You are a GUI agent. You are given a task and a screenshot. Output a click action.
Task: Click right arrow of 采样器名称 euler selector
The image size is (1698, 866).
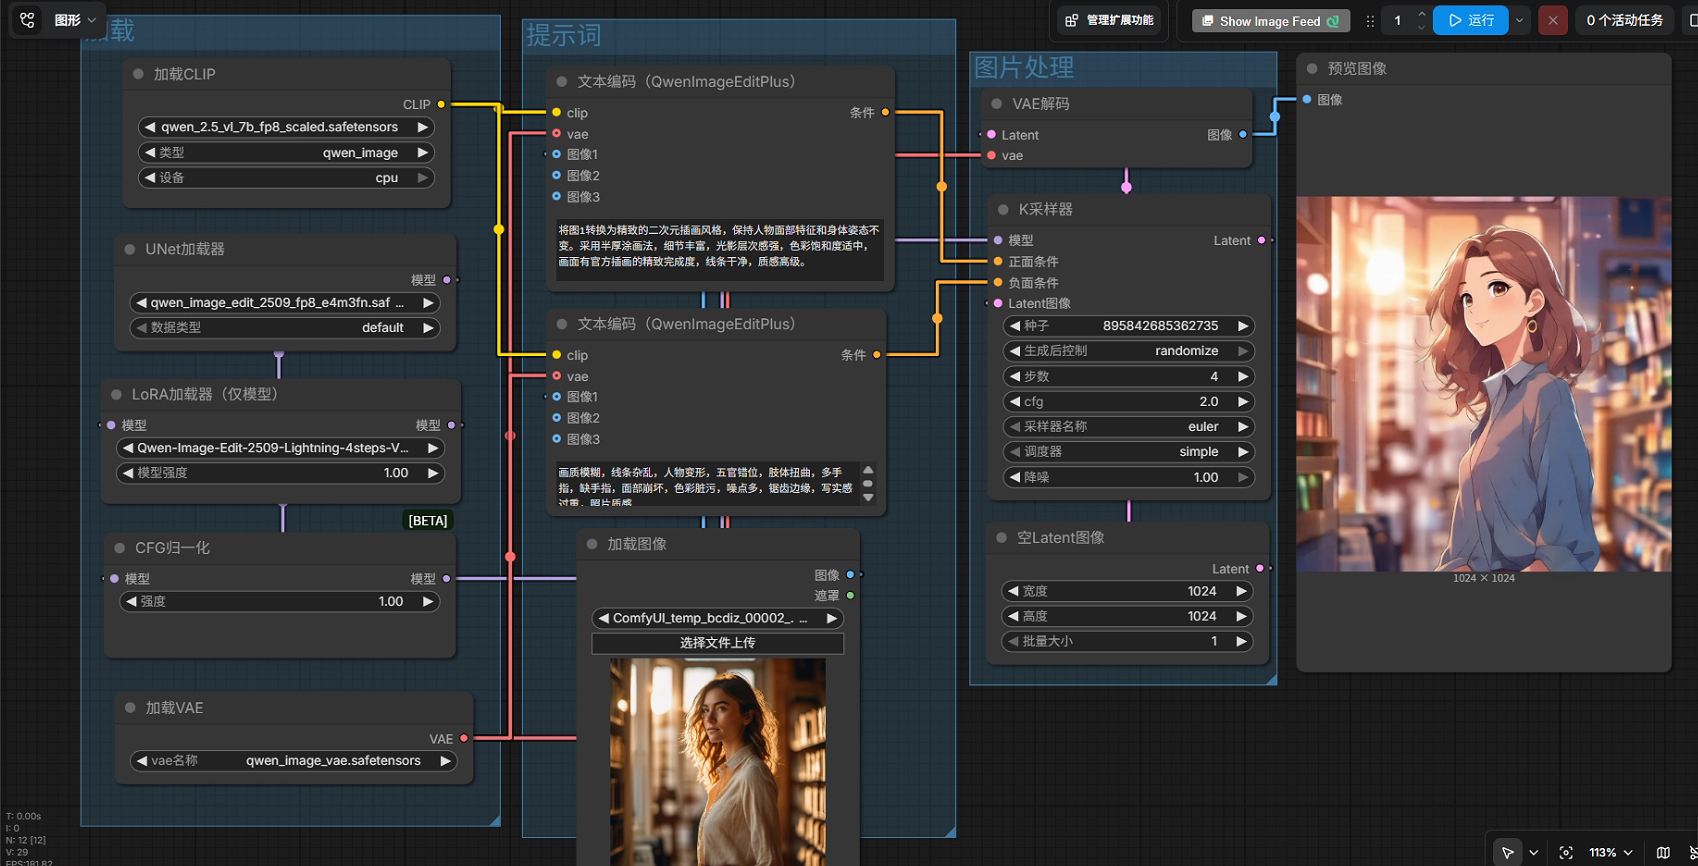pos(1243,427)
